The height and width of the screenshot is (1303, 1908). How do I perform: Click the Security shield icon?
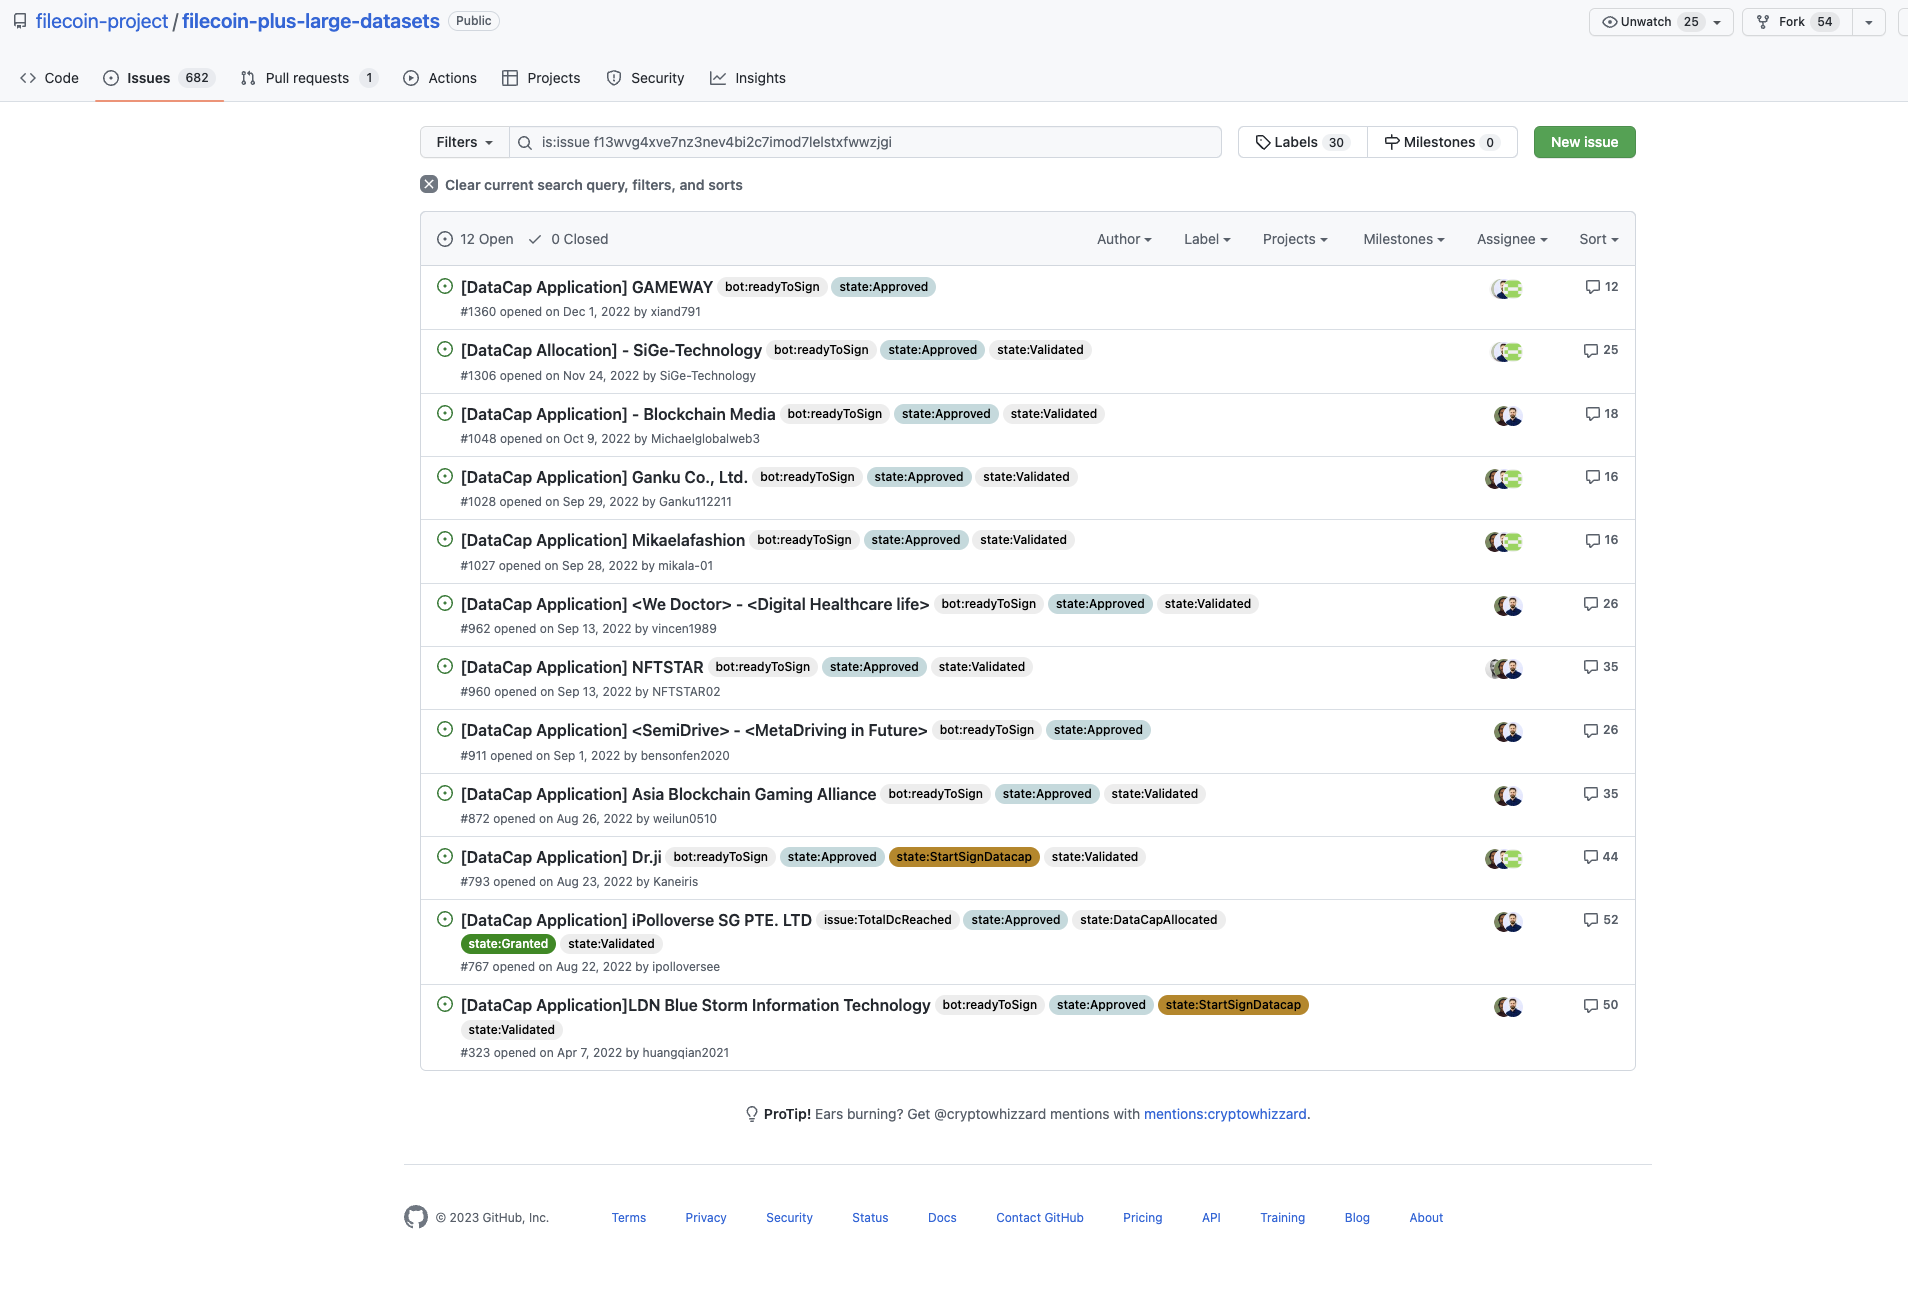coord(613,78)
